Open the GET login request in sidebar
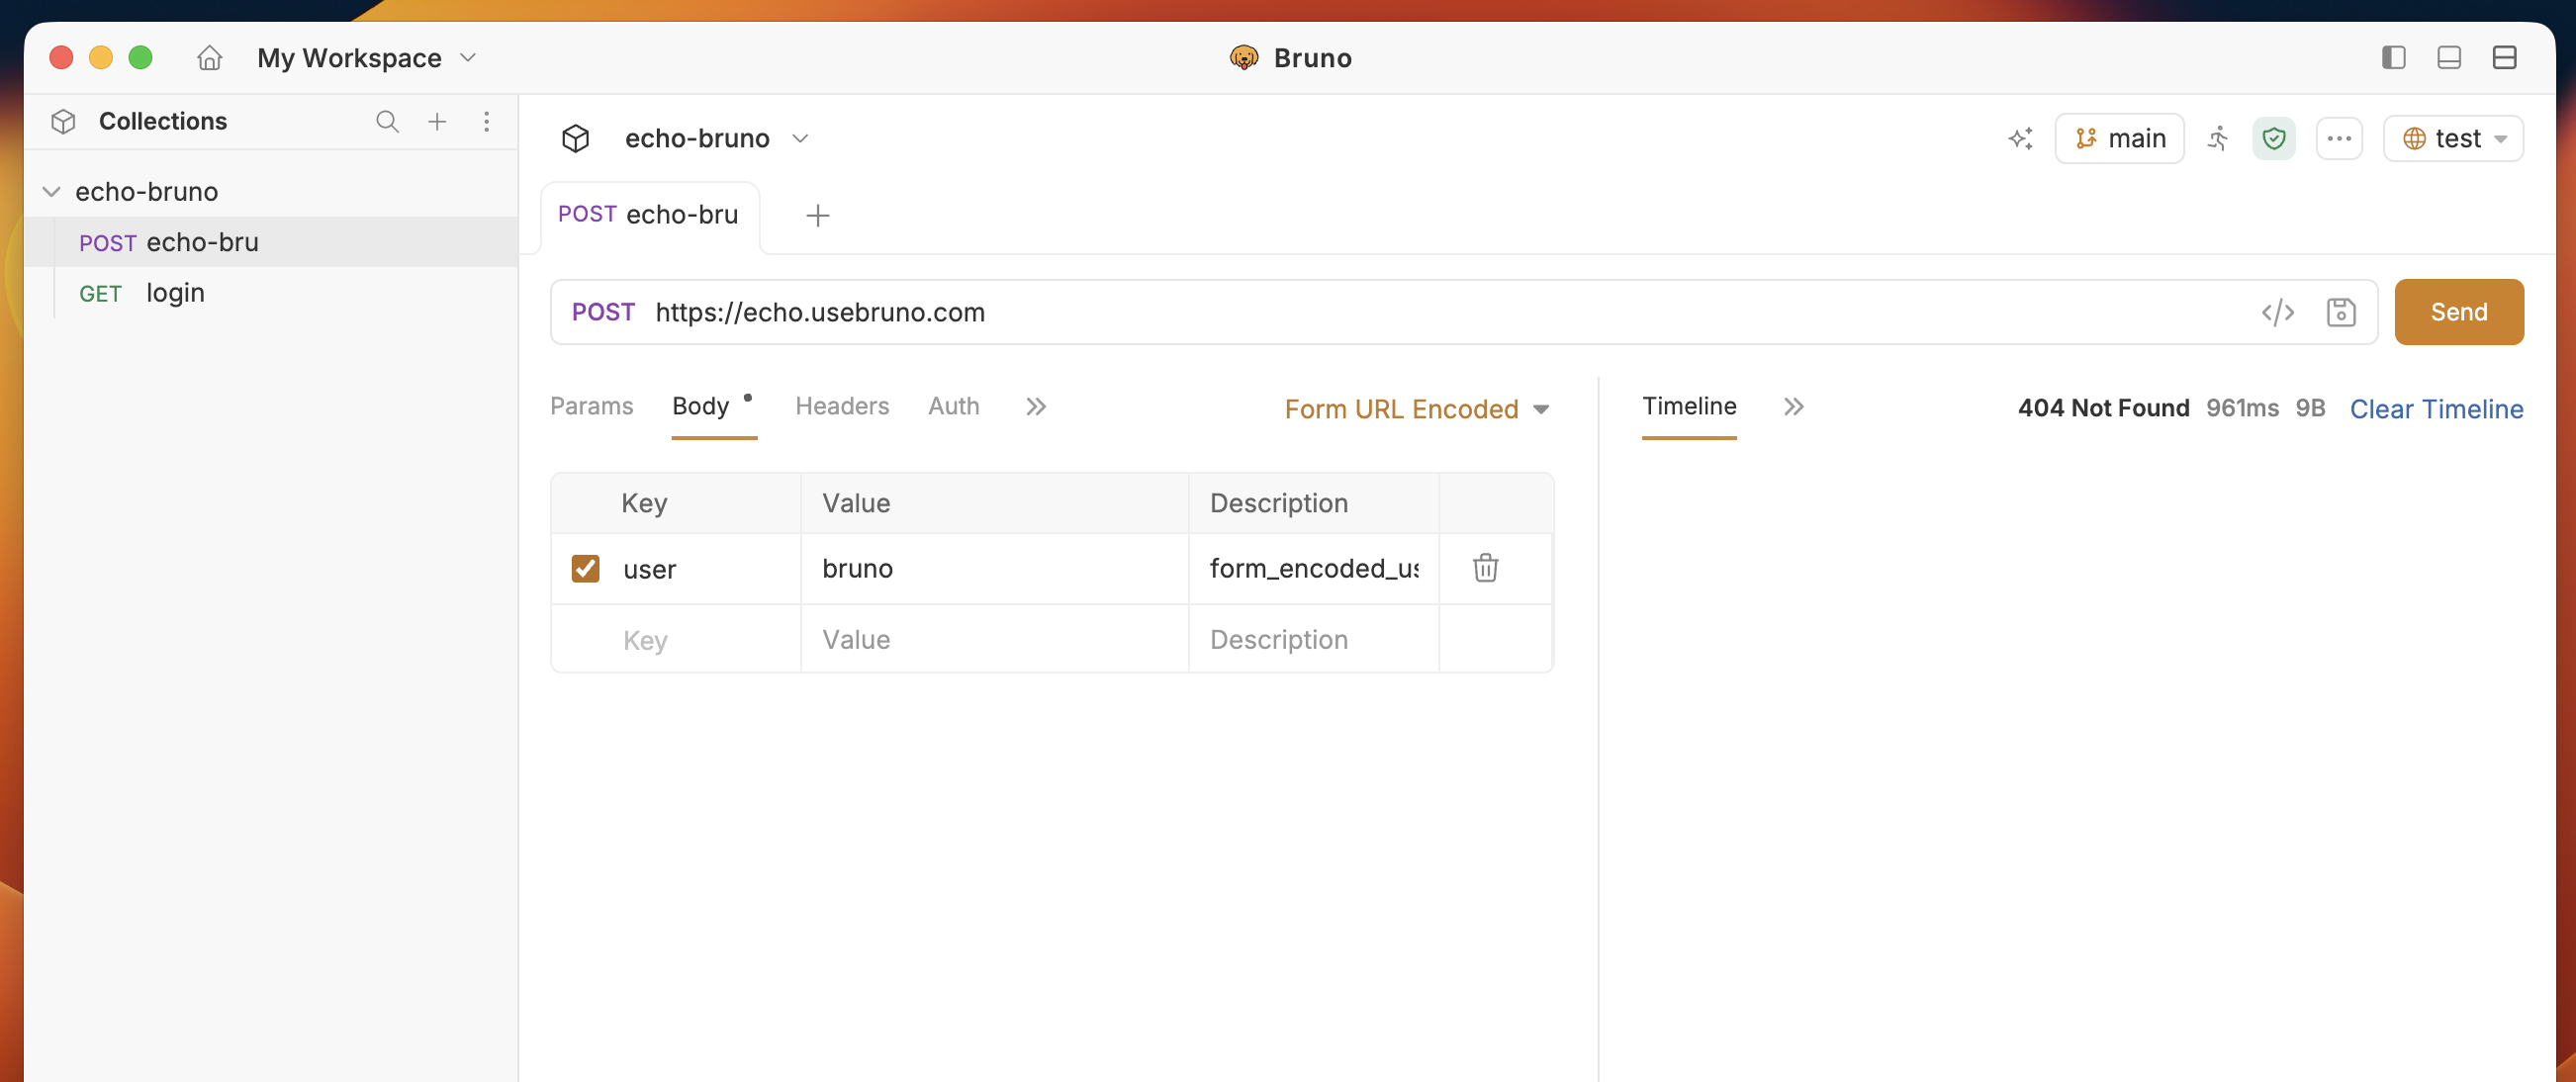Screen dimensions: 2576x1082 pos(271,293)
